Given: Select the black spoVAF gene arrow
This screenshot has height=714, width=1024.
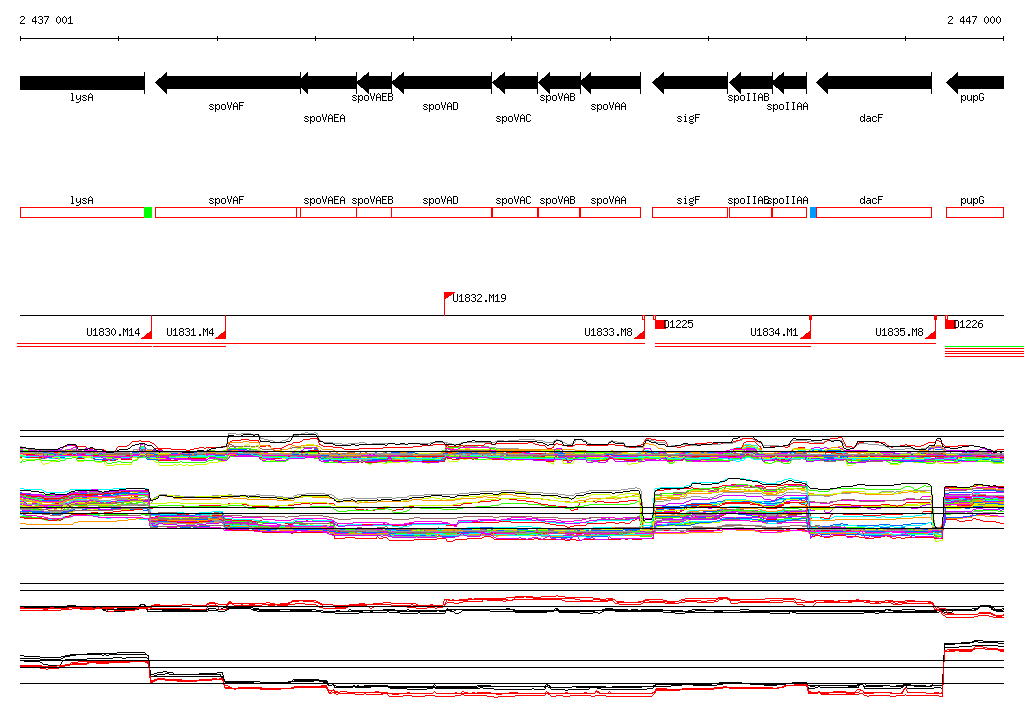Looking at the screenshot, I should point(227,83).
